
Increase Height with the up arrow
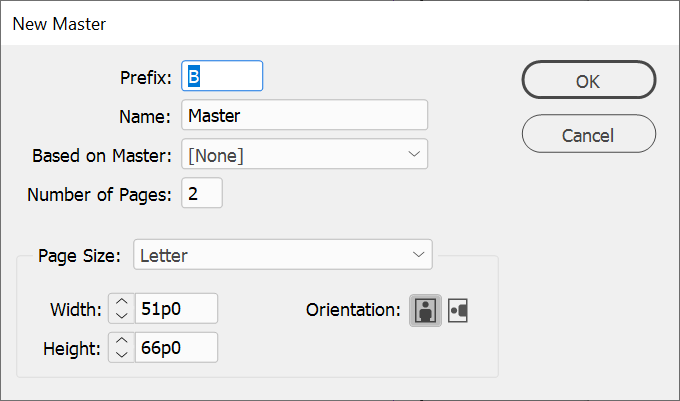pyautogui.click(x=121, y=340)
